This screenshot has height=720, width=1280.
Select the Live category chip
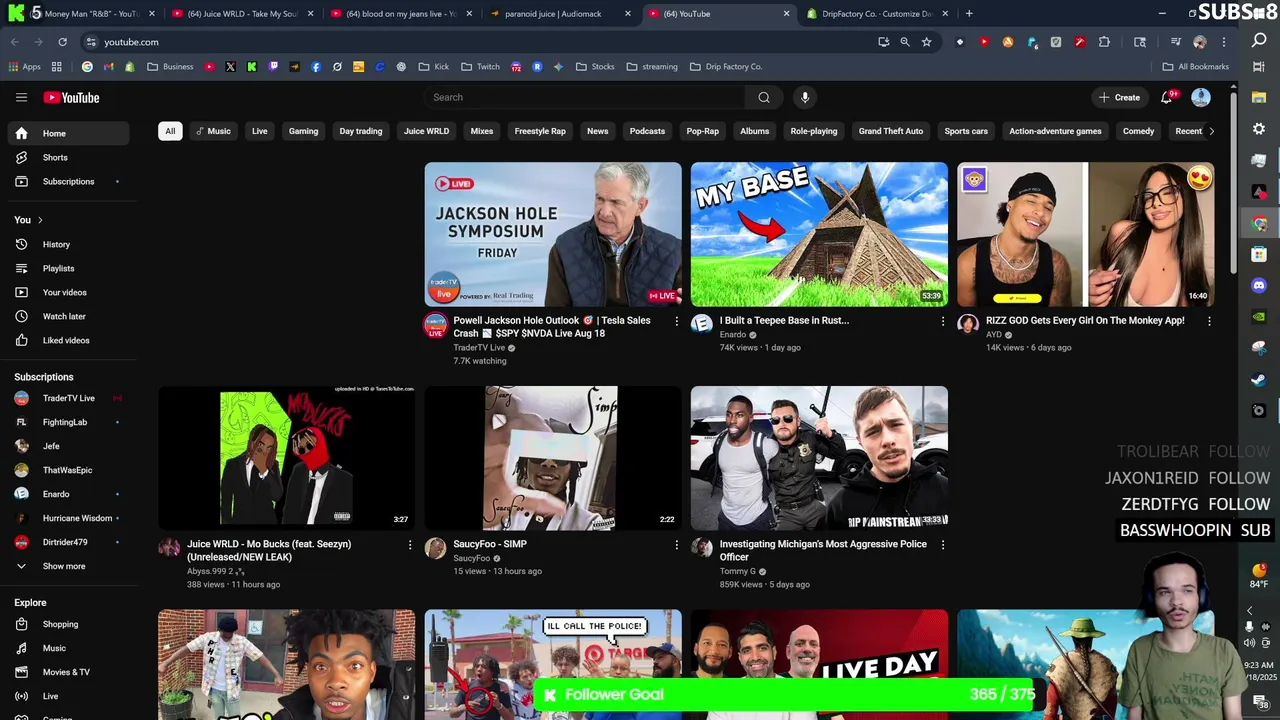[259, 131]
